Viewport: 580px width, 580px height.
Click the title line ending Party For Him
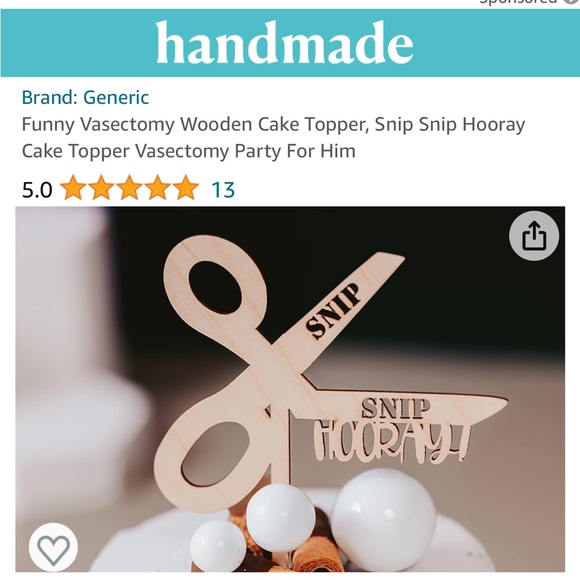pyautogui.click(x=189, y=151)
